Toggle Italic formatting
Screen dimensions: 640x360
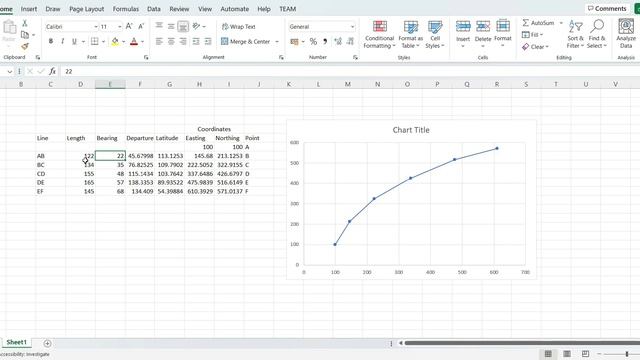tap(62, 41)
